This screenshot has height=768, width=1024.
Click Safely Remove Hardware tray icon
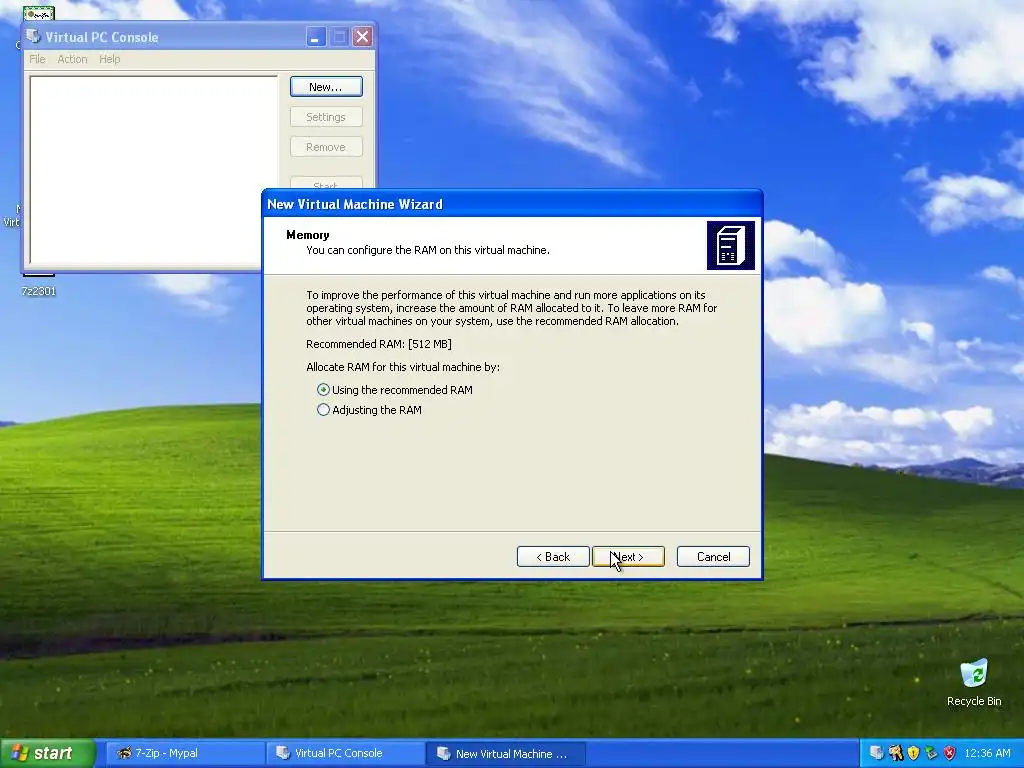coord(931,753)
